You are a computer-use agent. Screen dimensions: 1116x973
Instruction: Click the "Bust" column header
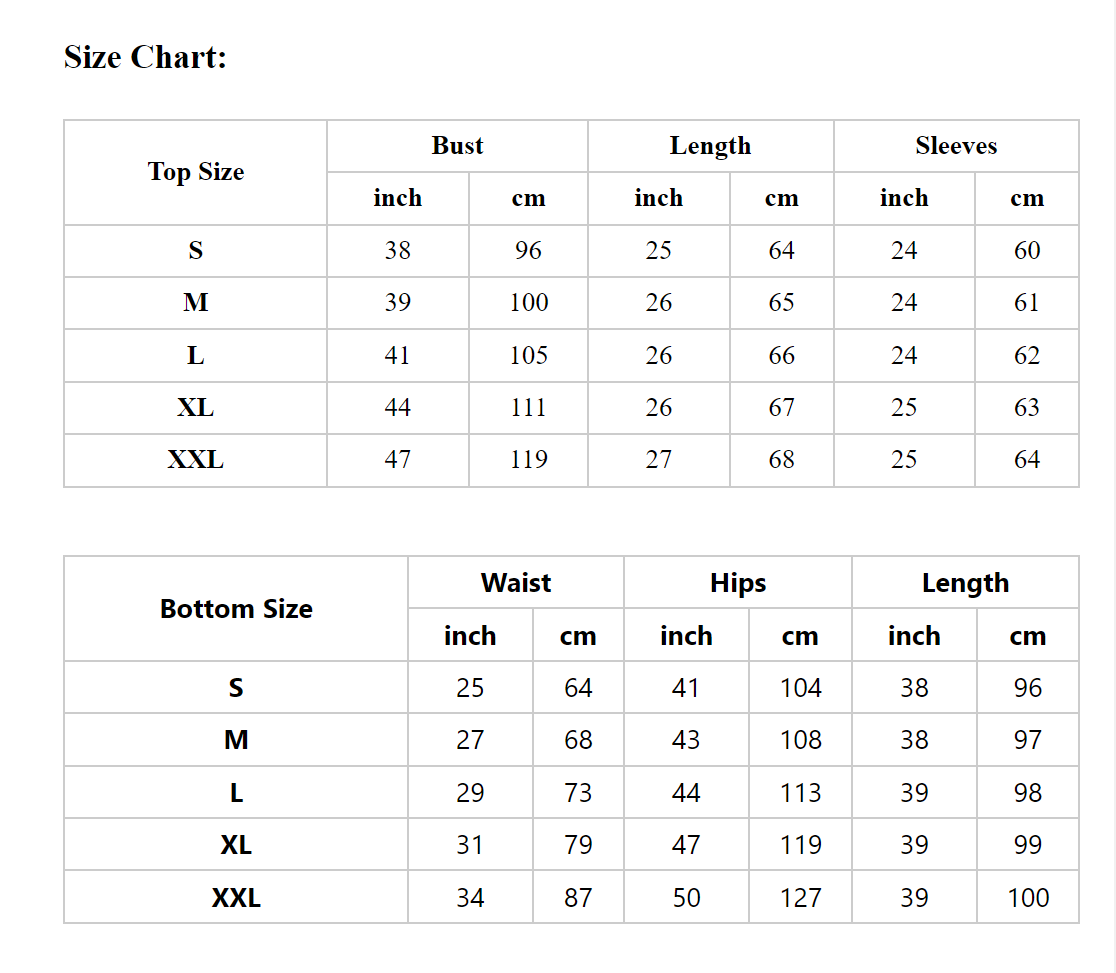click(x=457, y=146)
